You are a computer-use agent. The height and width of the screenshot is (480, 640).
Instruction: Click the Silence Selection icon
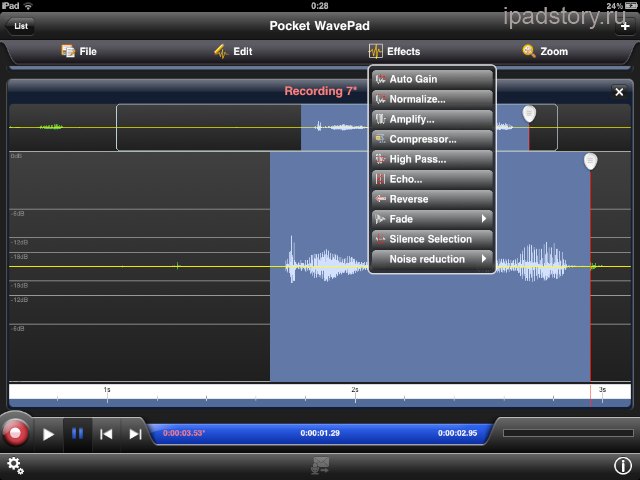(x=380, y=239)
